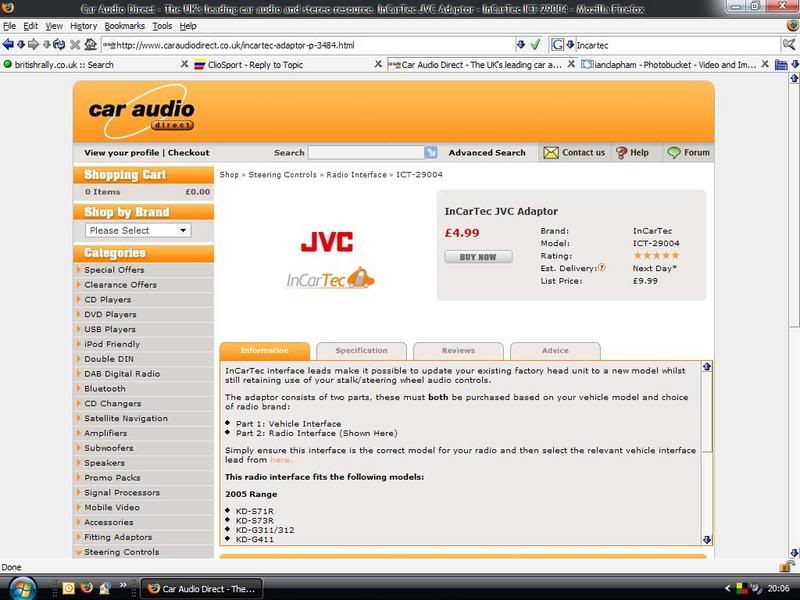The height and width of the screenshot is (600, 800).
Task: Click the search magnifier icon in browser toolbar
Action: [789, 45]
